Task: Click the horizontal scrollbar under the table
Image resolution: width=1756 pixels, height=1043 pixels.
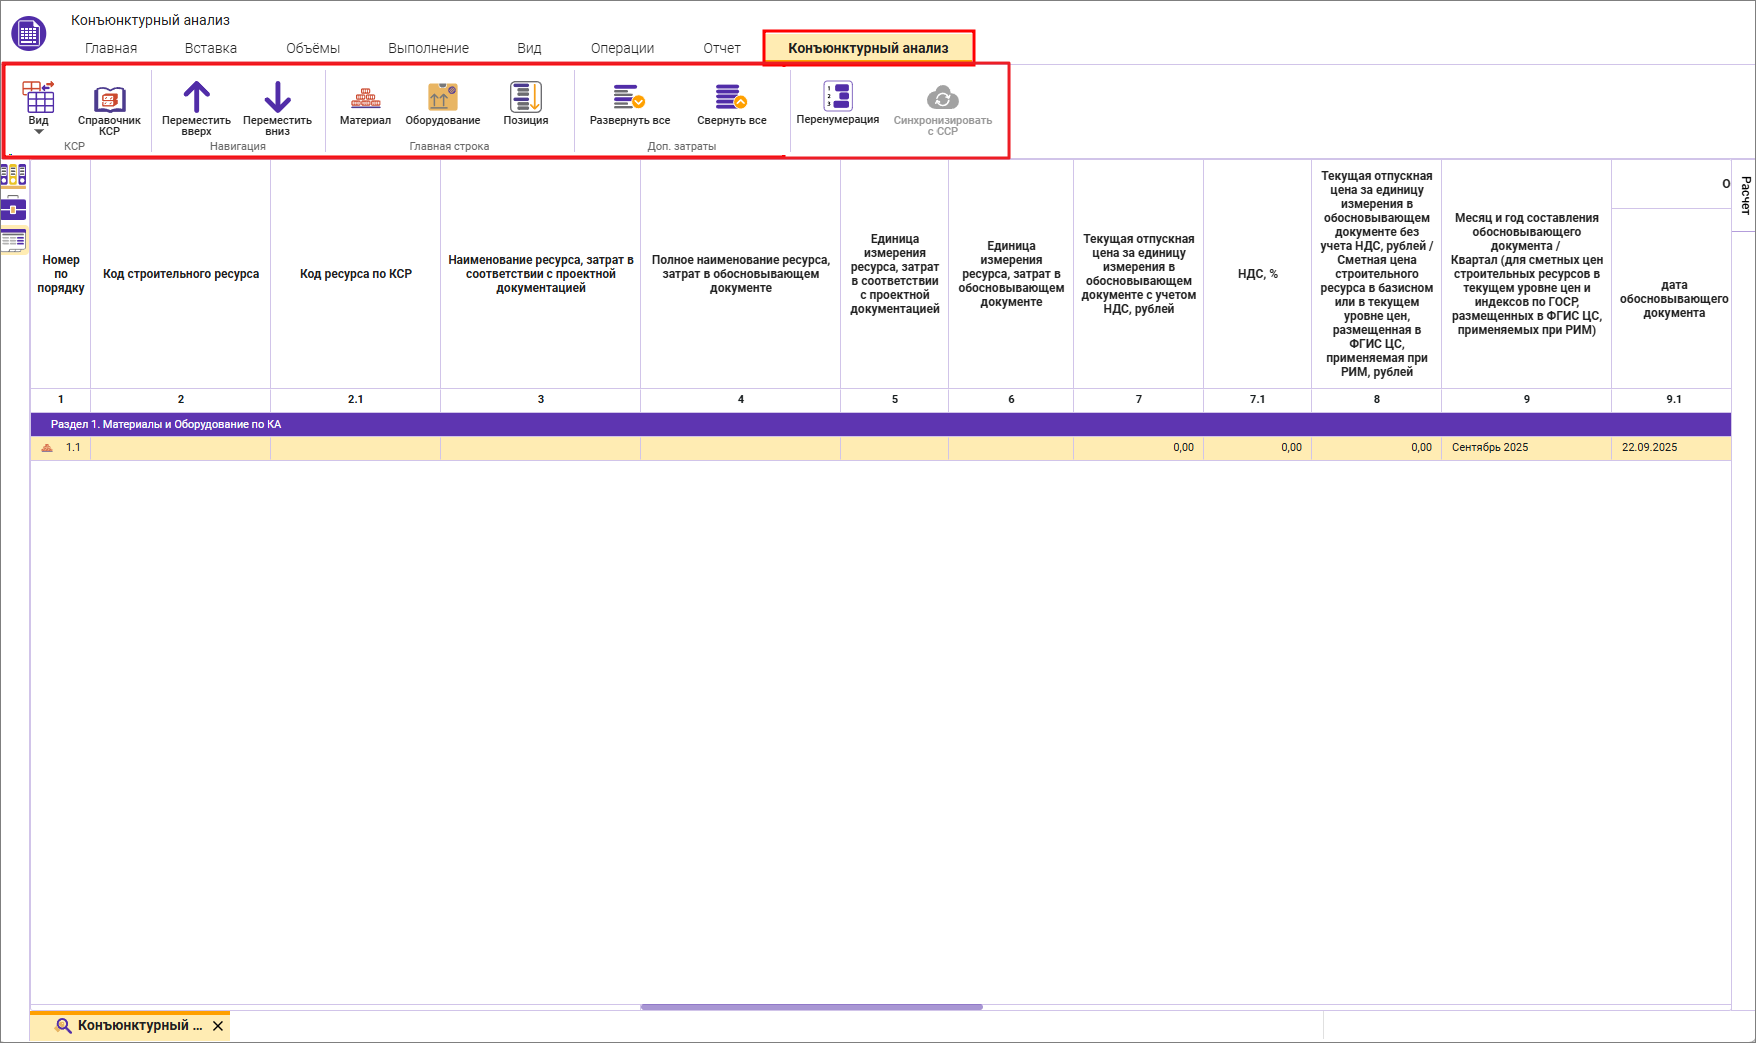Action: tap(811, 1007)
